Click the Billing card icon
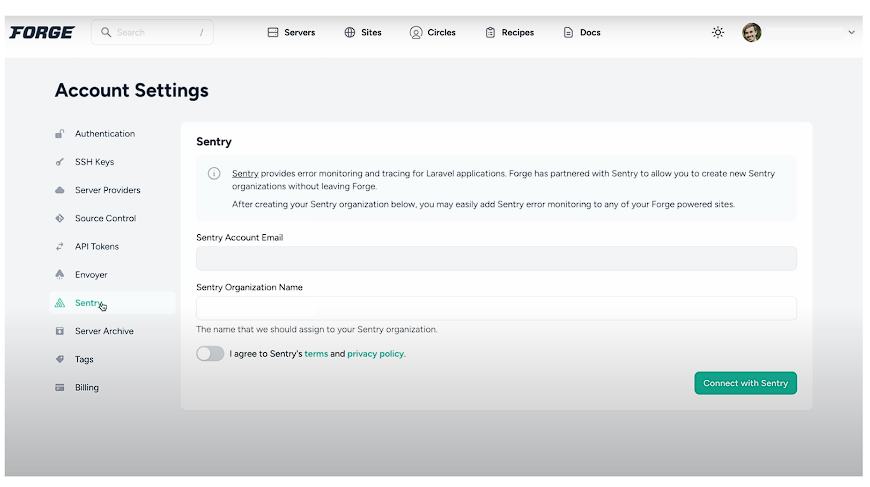870x487 pixels. [60, 387]
